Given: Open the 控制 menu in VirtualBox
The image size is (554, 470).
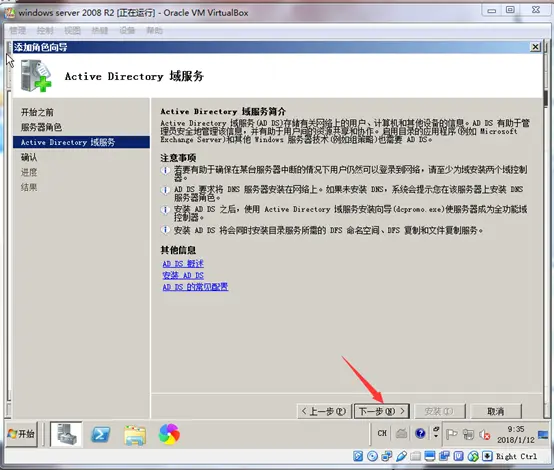Looking at the screenshot, I should pyautogui.click(x=45, y=31).
